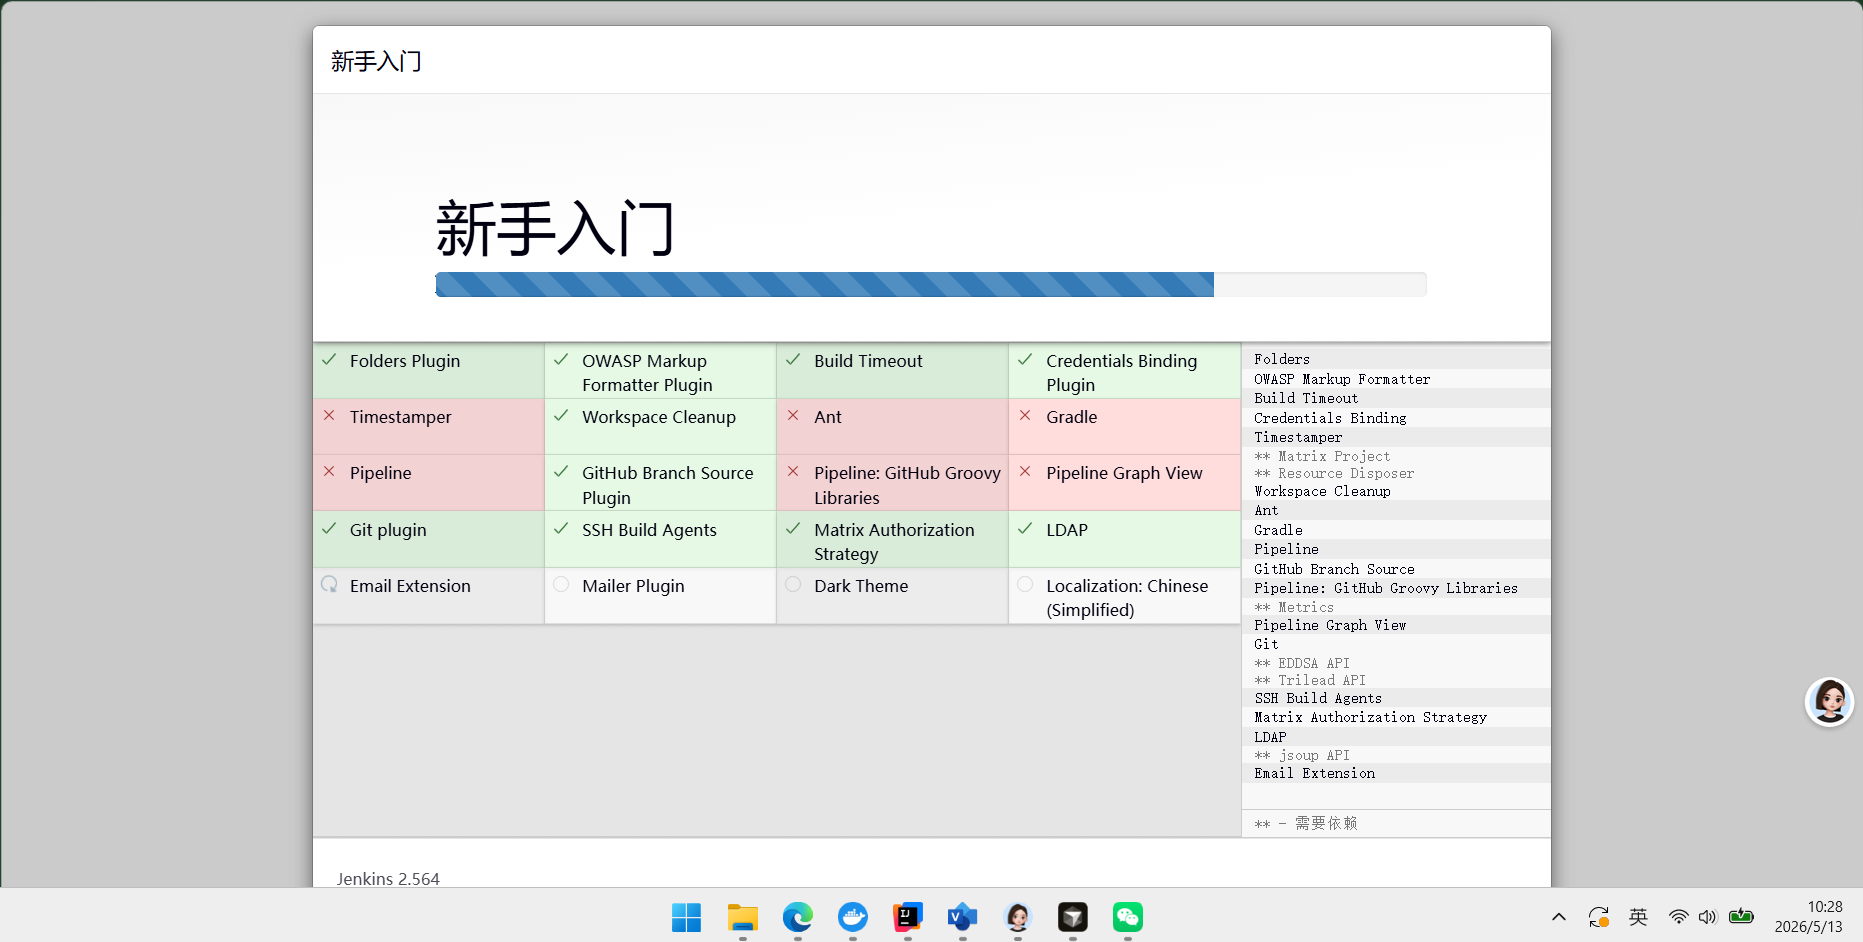Click the installation progress bar

click(x=930, y=285)
